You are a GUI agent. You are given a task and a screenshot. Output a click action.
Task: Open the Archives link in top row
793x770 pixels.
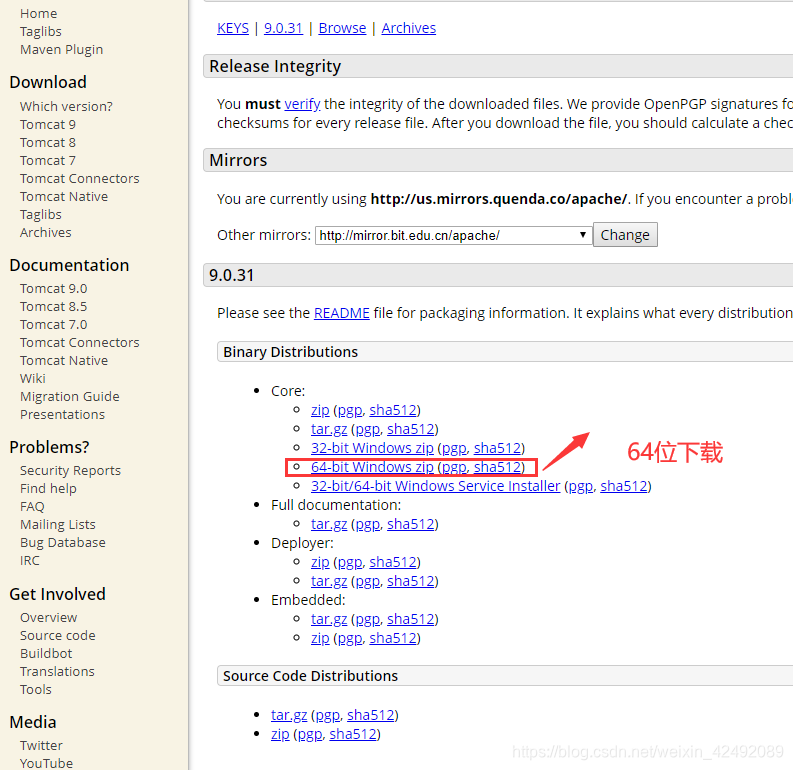click(x=409, y=28)
